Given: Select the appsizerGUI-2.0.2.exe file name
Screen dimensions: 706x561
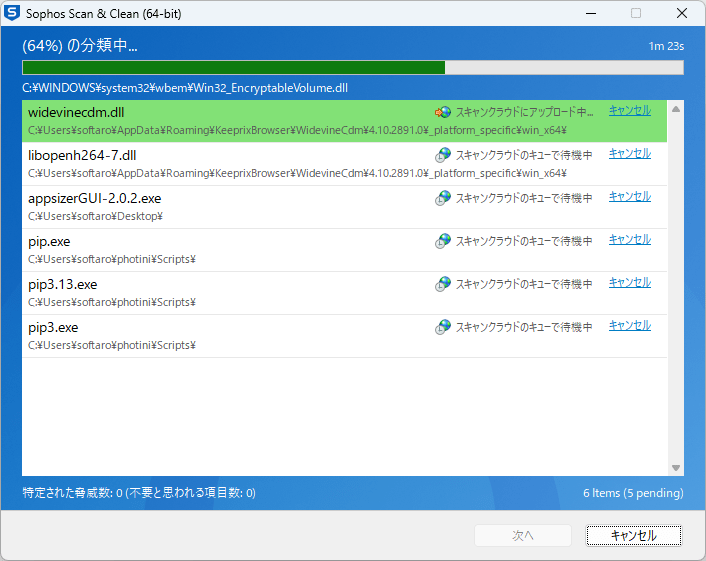Looking at the screenshot, I should [95, 199].
